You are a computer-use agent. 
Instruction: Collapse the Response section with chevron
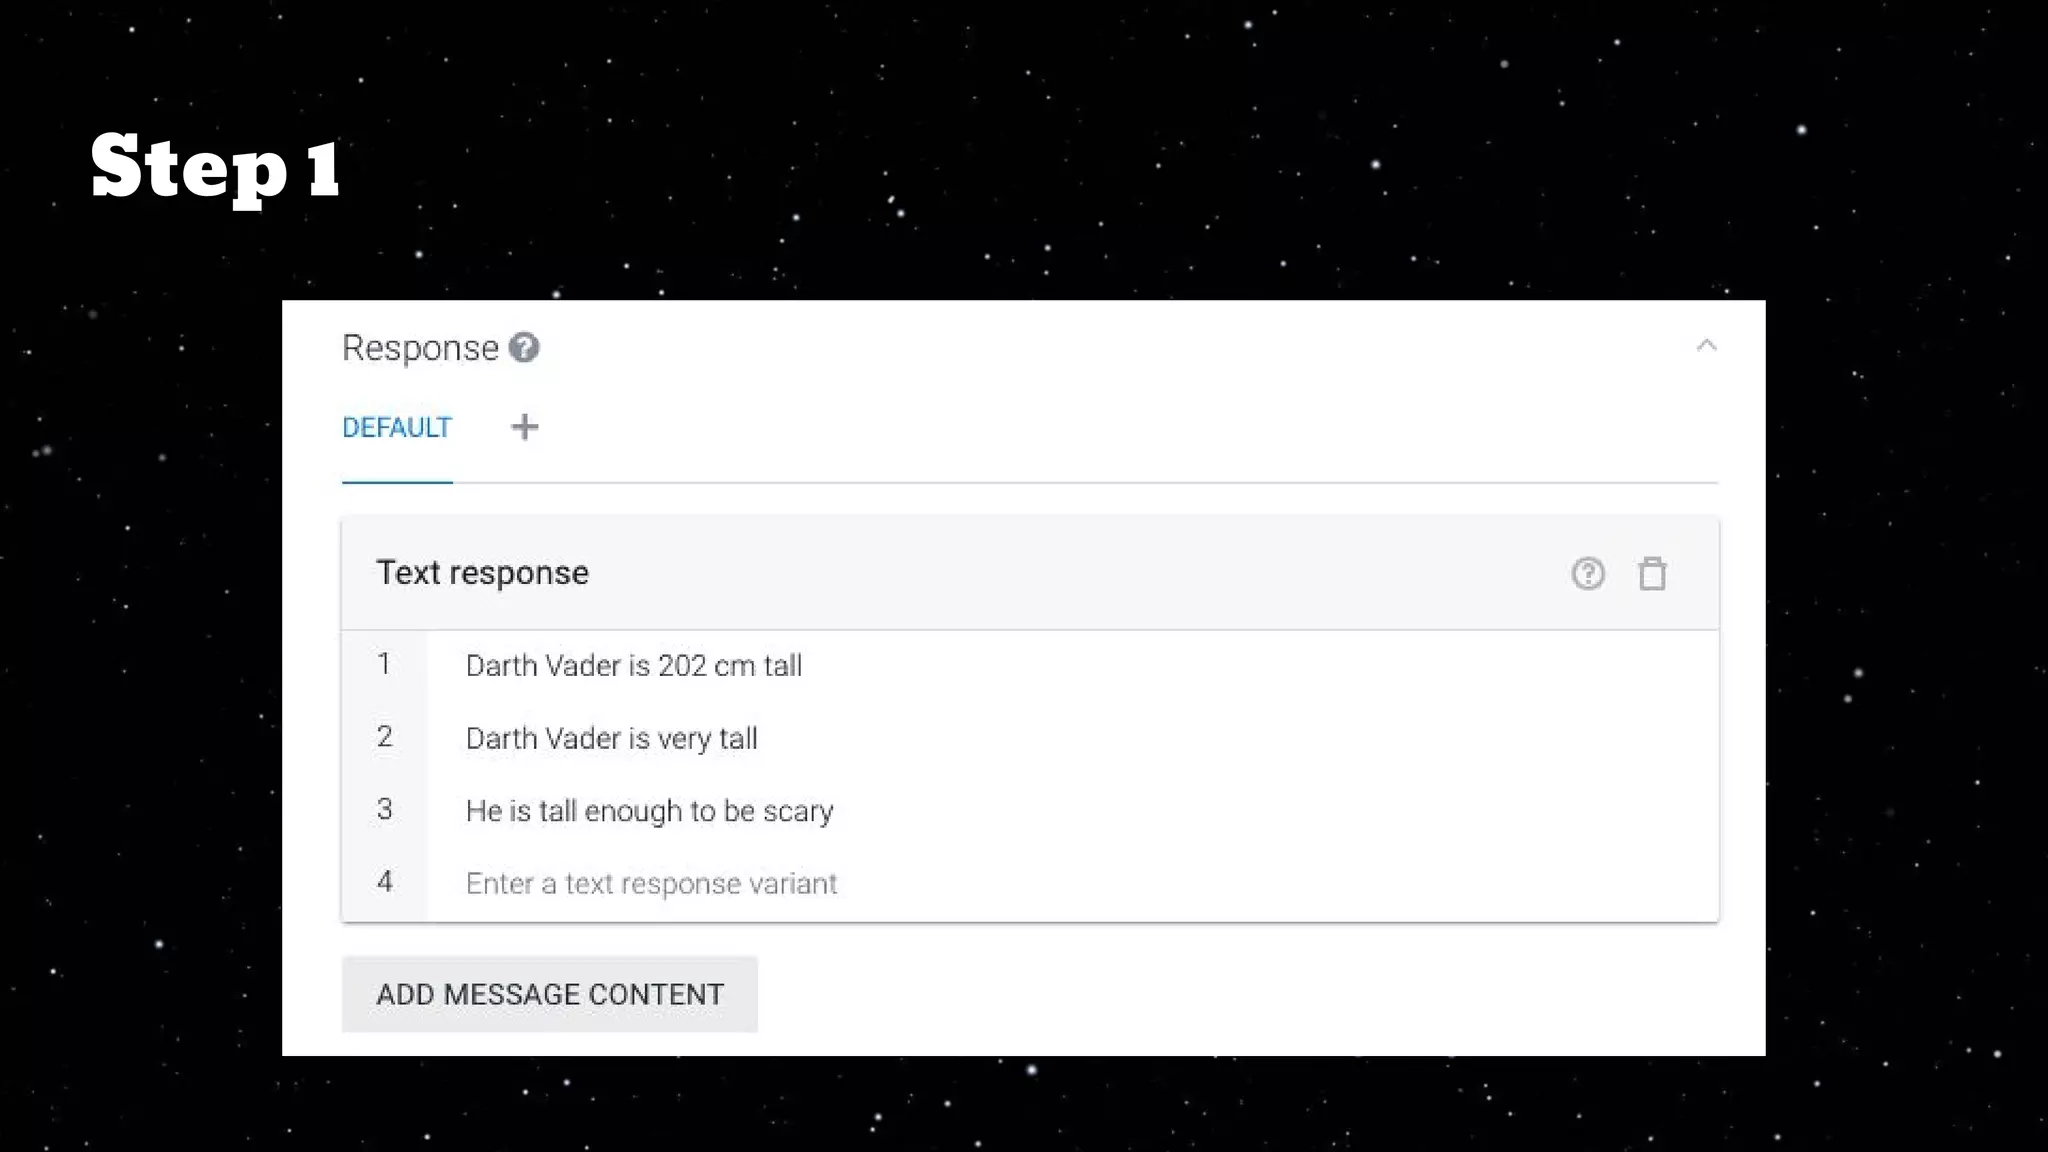coord(1706,346)
